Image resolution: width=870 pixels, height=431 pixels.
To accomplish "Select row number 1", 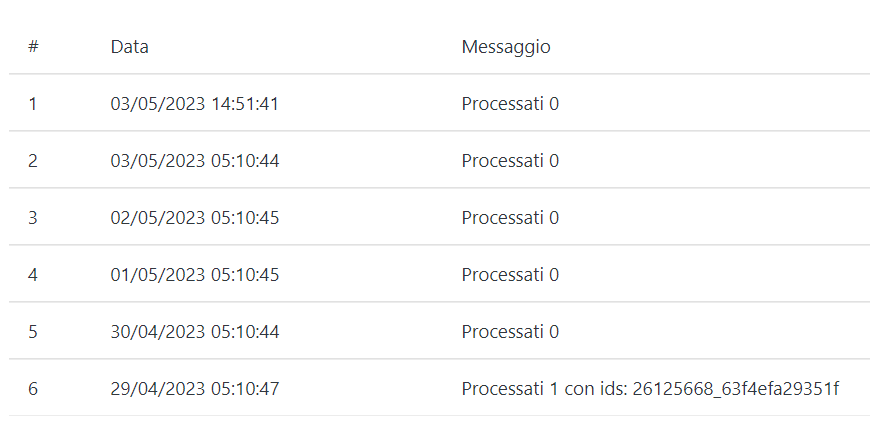I will tap(33, 103).
